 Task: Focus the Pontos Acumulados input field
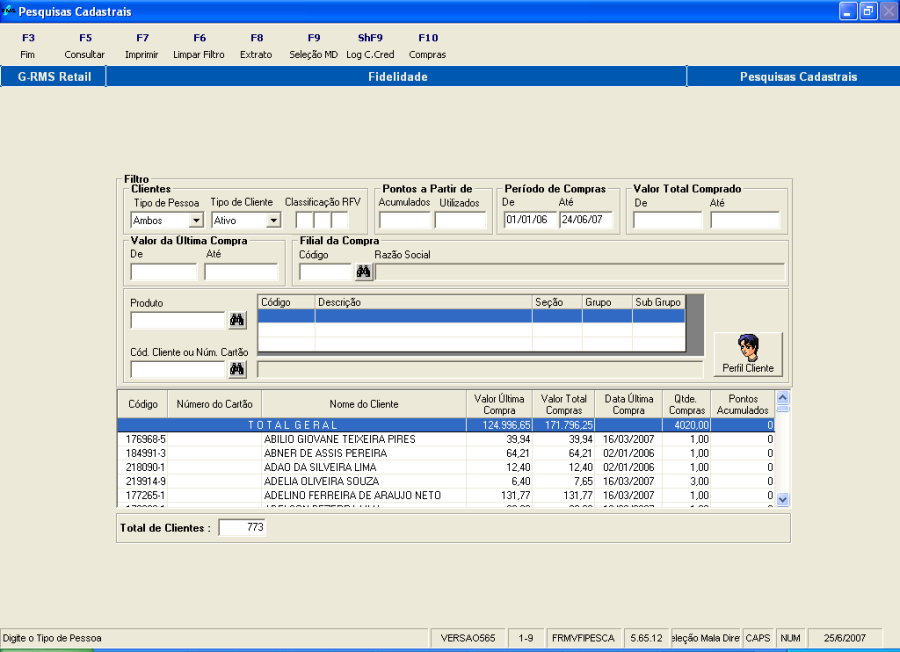point(404,220)
